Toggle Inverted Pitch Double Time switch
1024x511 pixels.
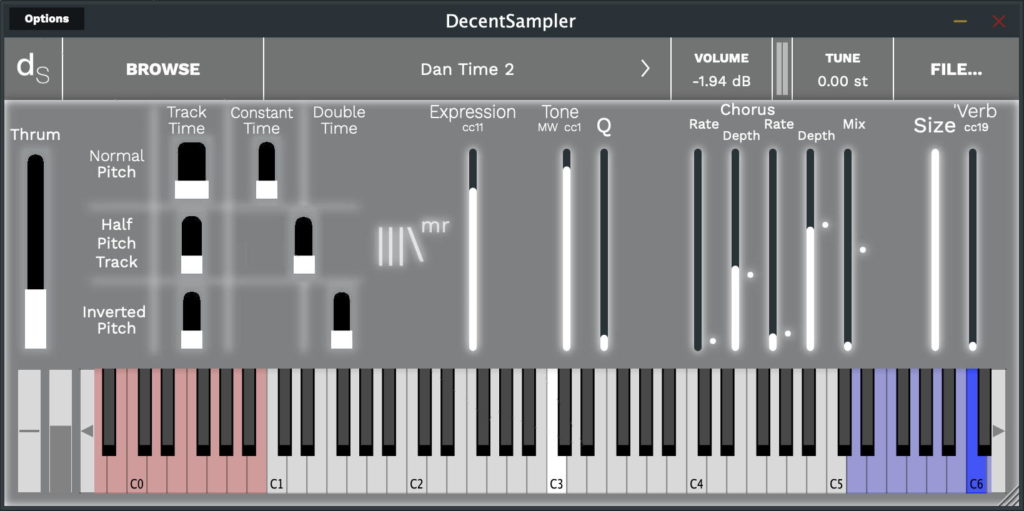(342, 320)
